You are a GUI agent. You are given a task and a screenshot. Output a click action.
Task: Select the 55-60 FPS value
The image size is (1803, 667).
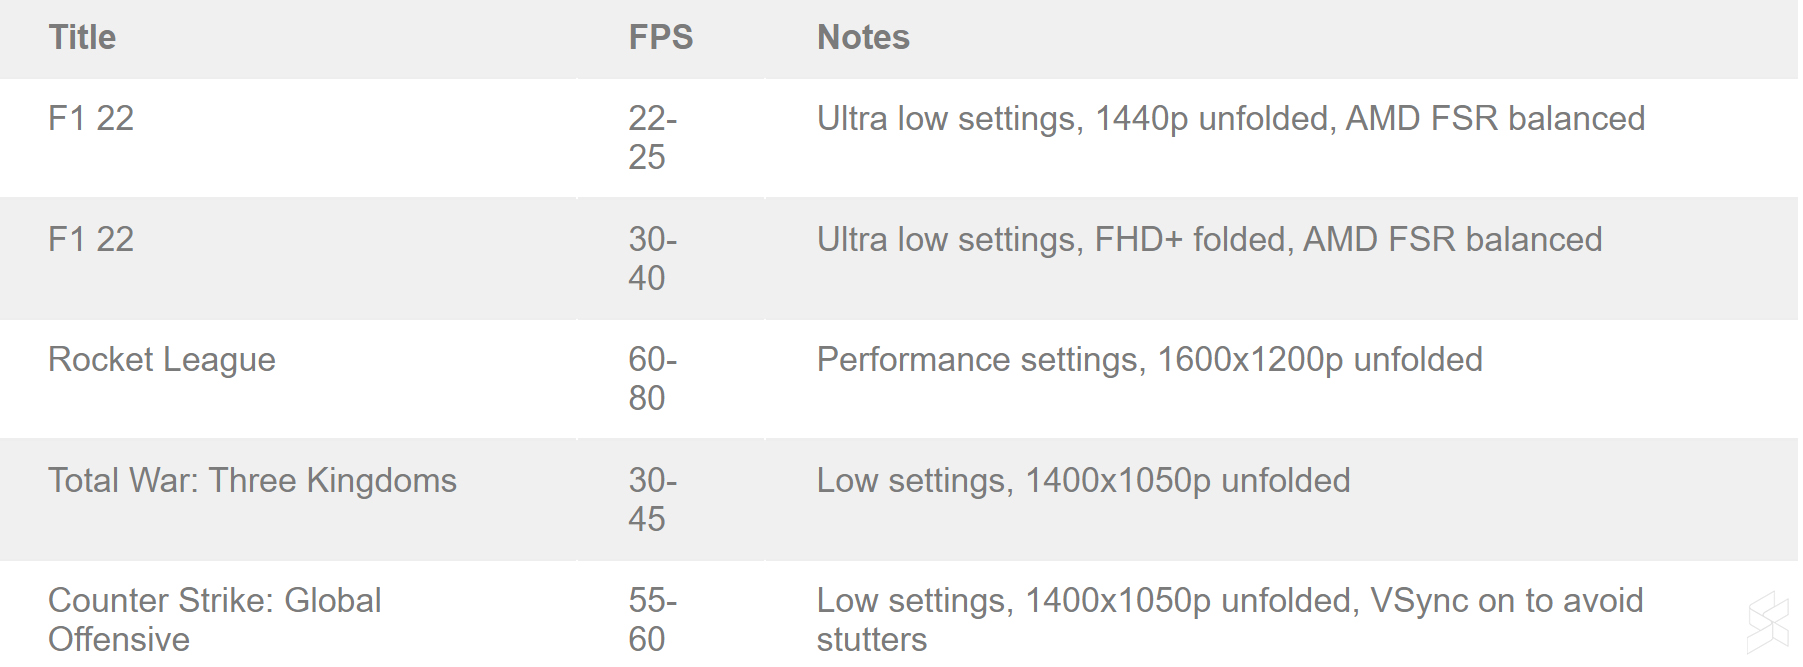pos(652,619)
